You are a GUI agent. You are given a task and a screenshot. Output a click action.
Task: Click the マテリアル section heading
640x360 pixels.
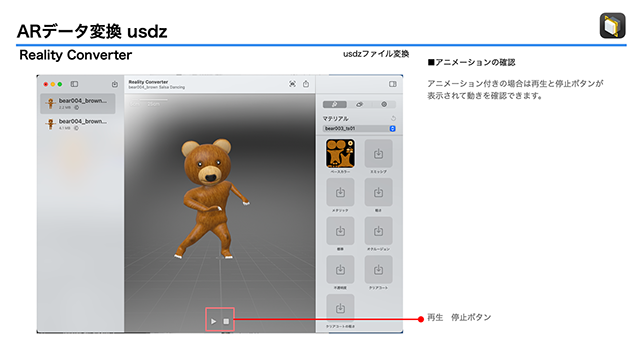(336, 118)
